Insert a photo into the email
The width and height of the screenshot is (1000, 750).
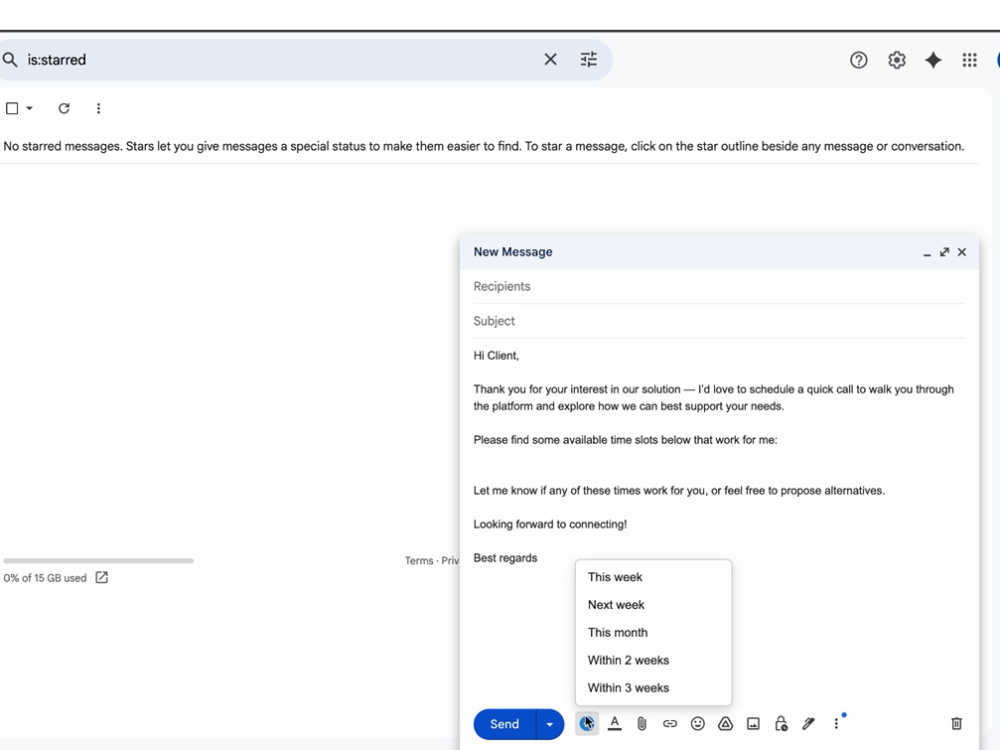(x=753, y=723)
